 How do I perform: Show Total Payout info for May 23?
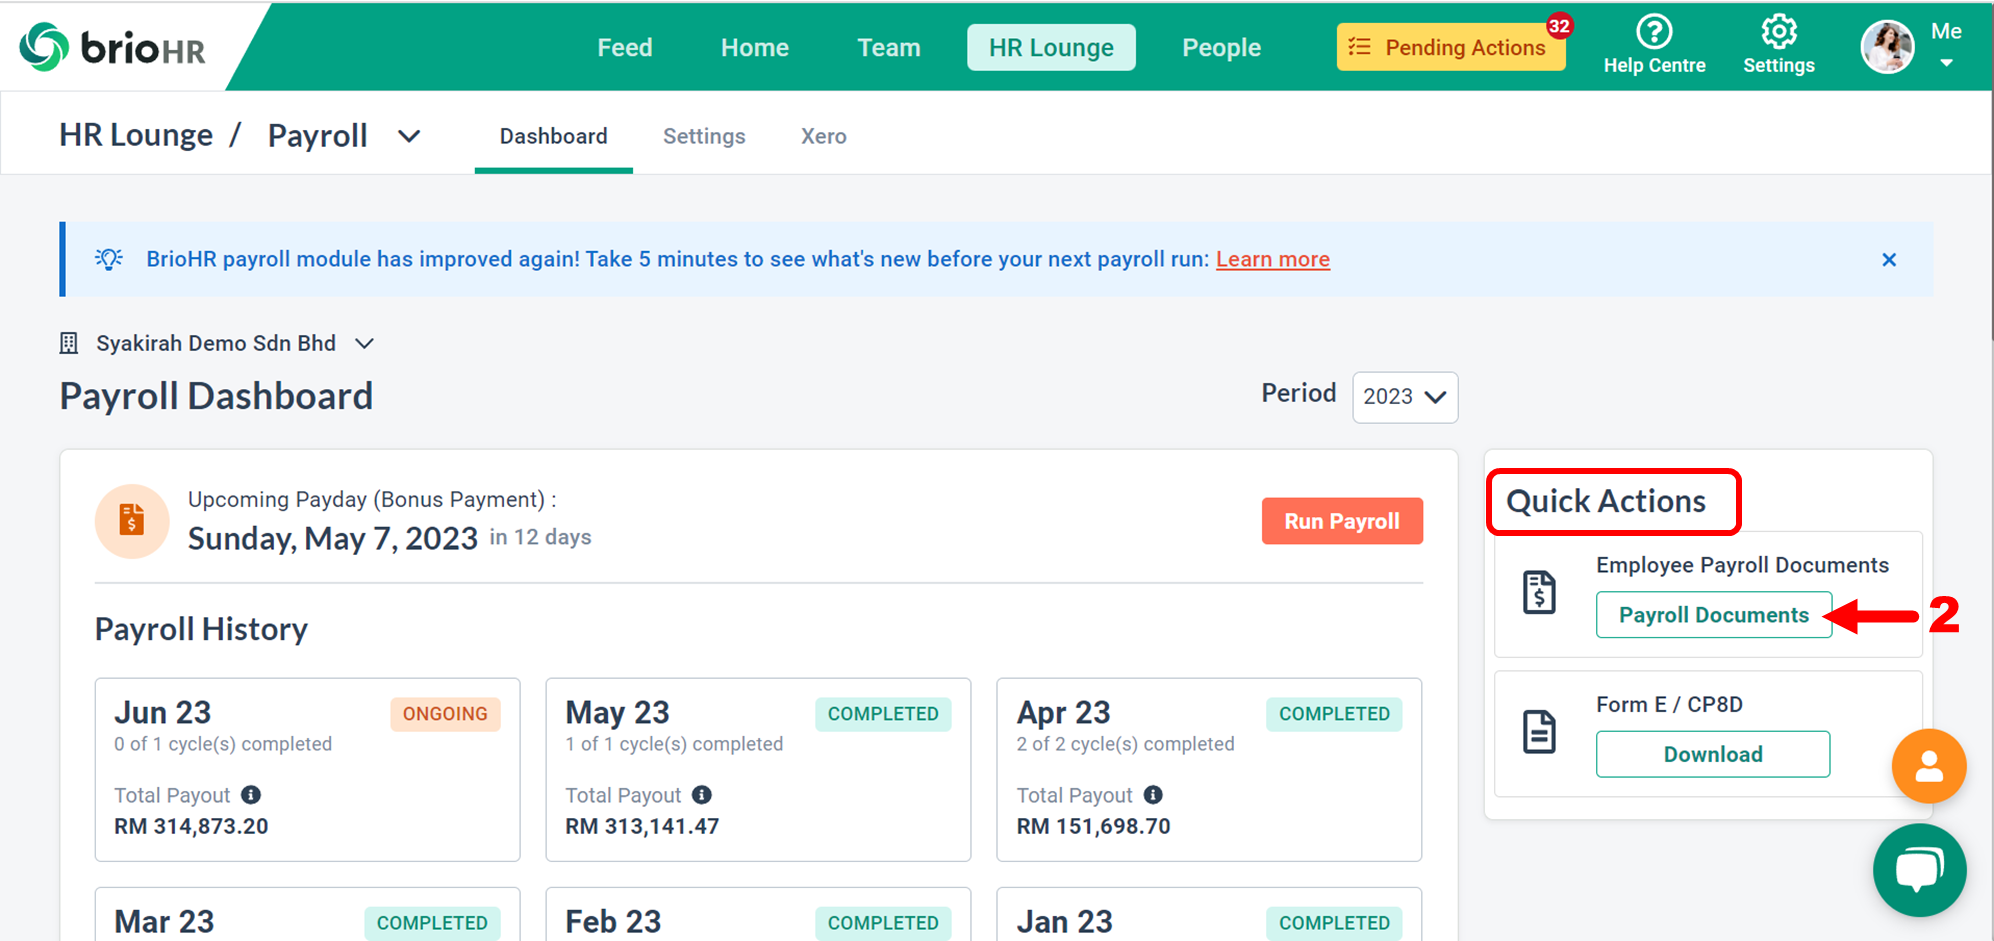point(702,795)
